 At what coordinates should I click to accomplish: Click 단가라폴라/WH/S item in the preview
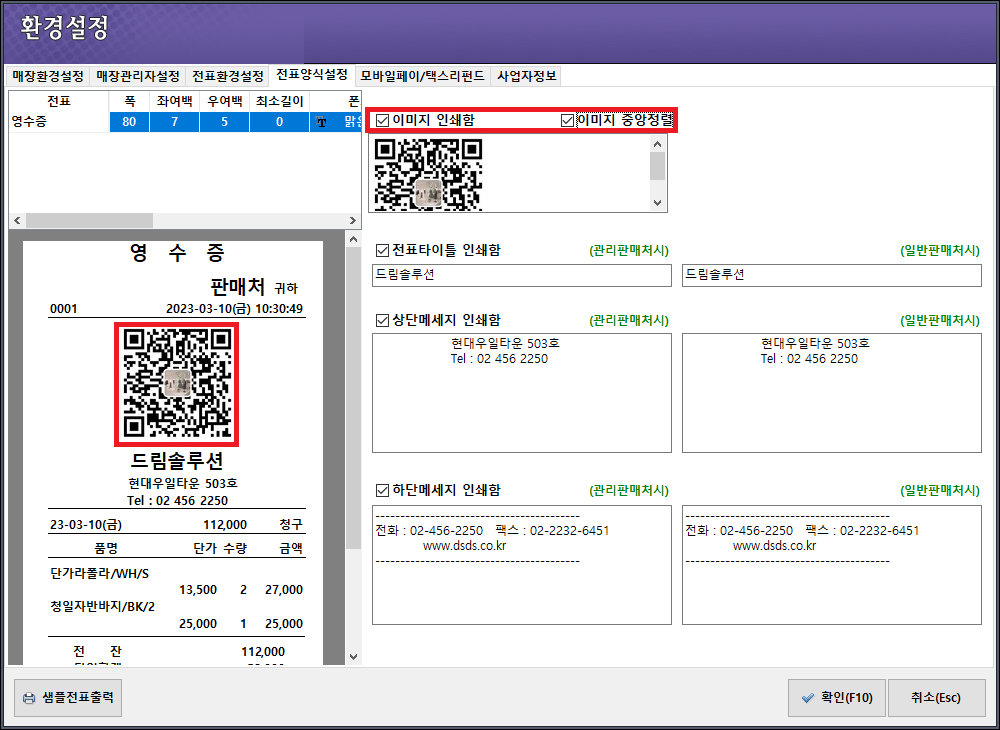click(99, 573)
